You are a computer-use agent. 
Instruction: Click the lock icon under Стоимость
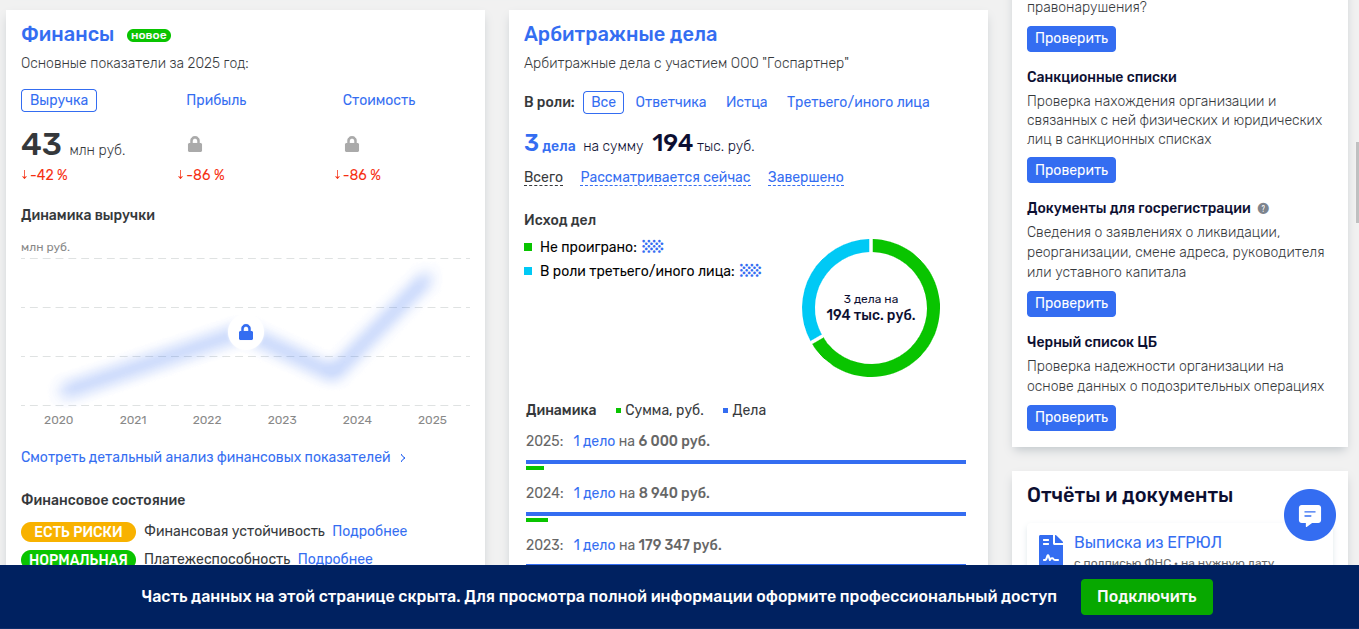(352, 142)
